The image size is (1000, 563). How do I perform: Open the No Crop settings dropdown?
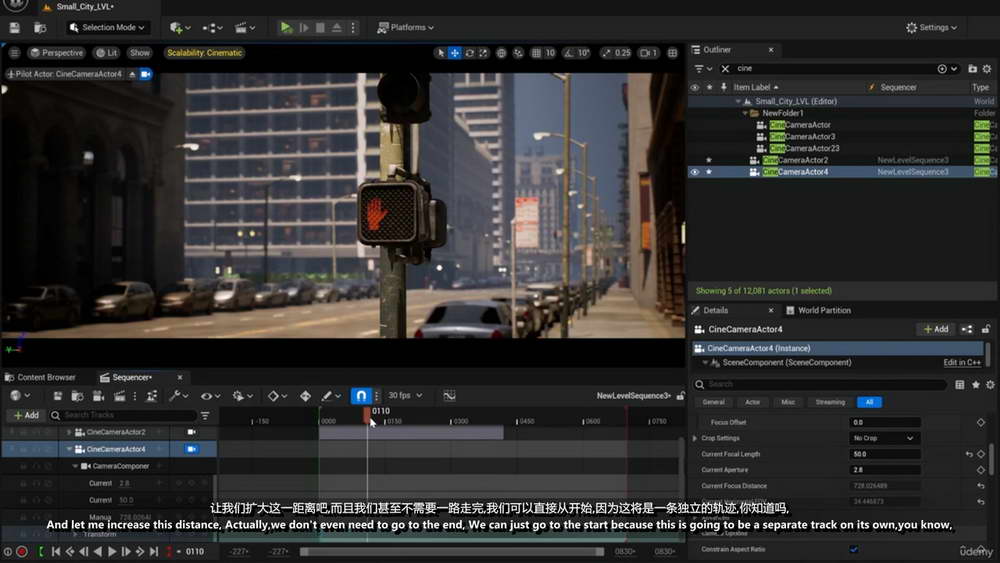[884, 438]
